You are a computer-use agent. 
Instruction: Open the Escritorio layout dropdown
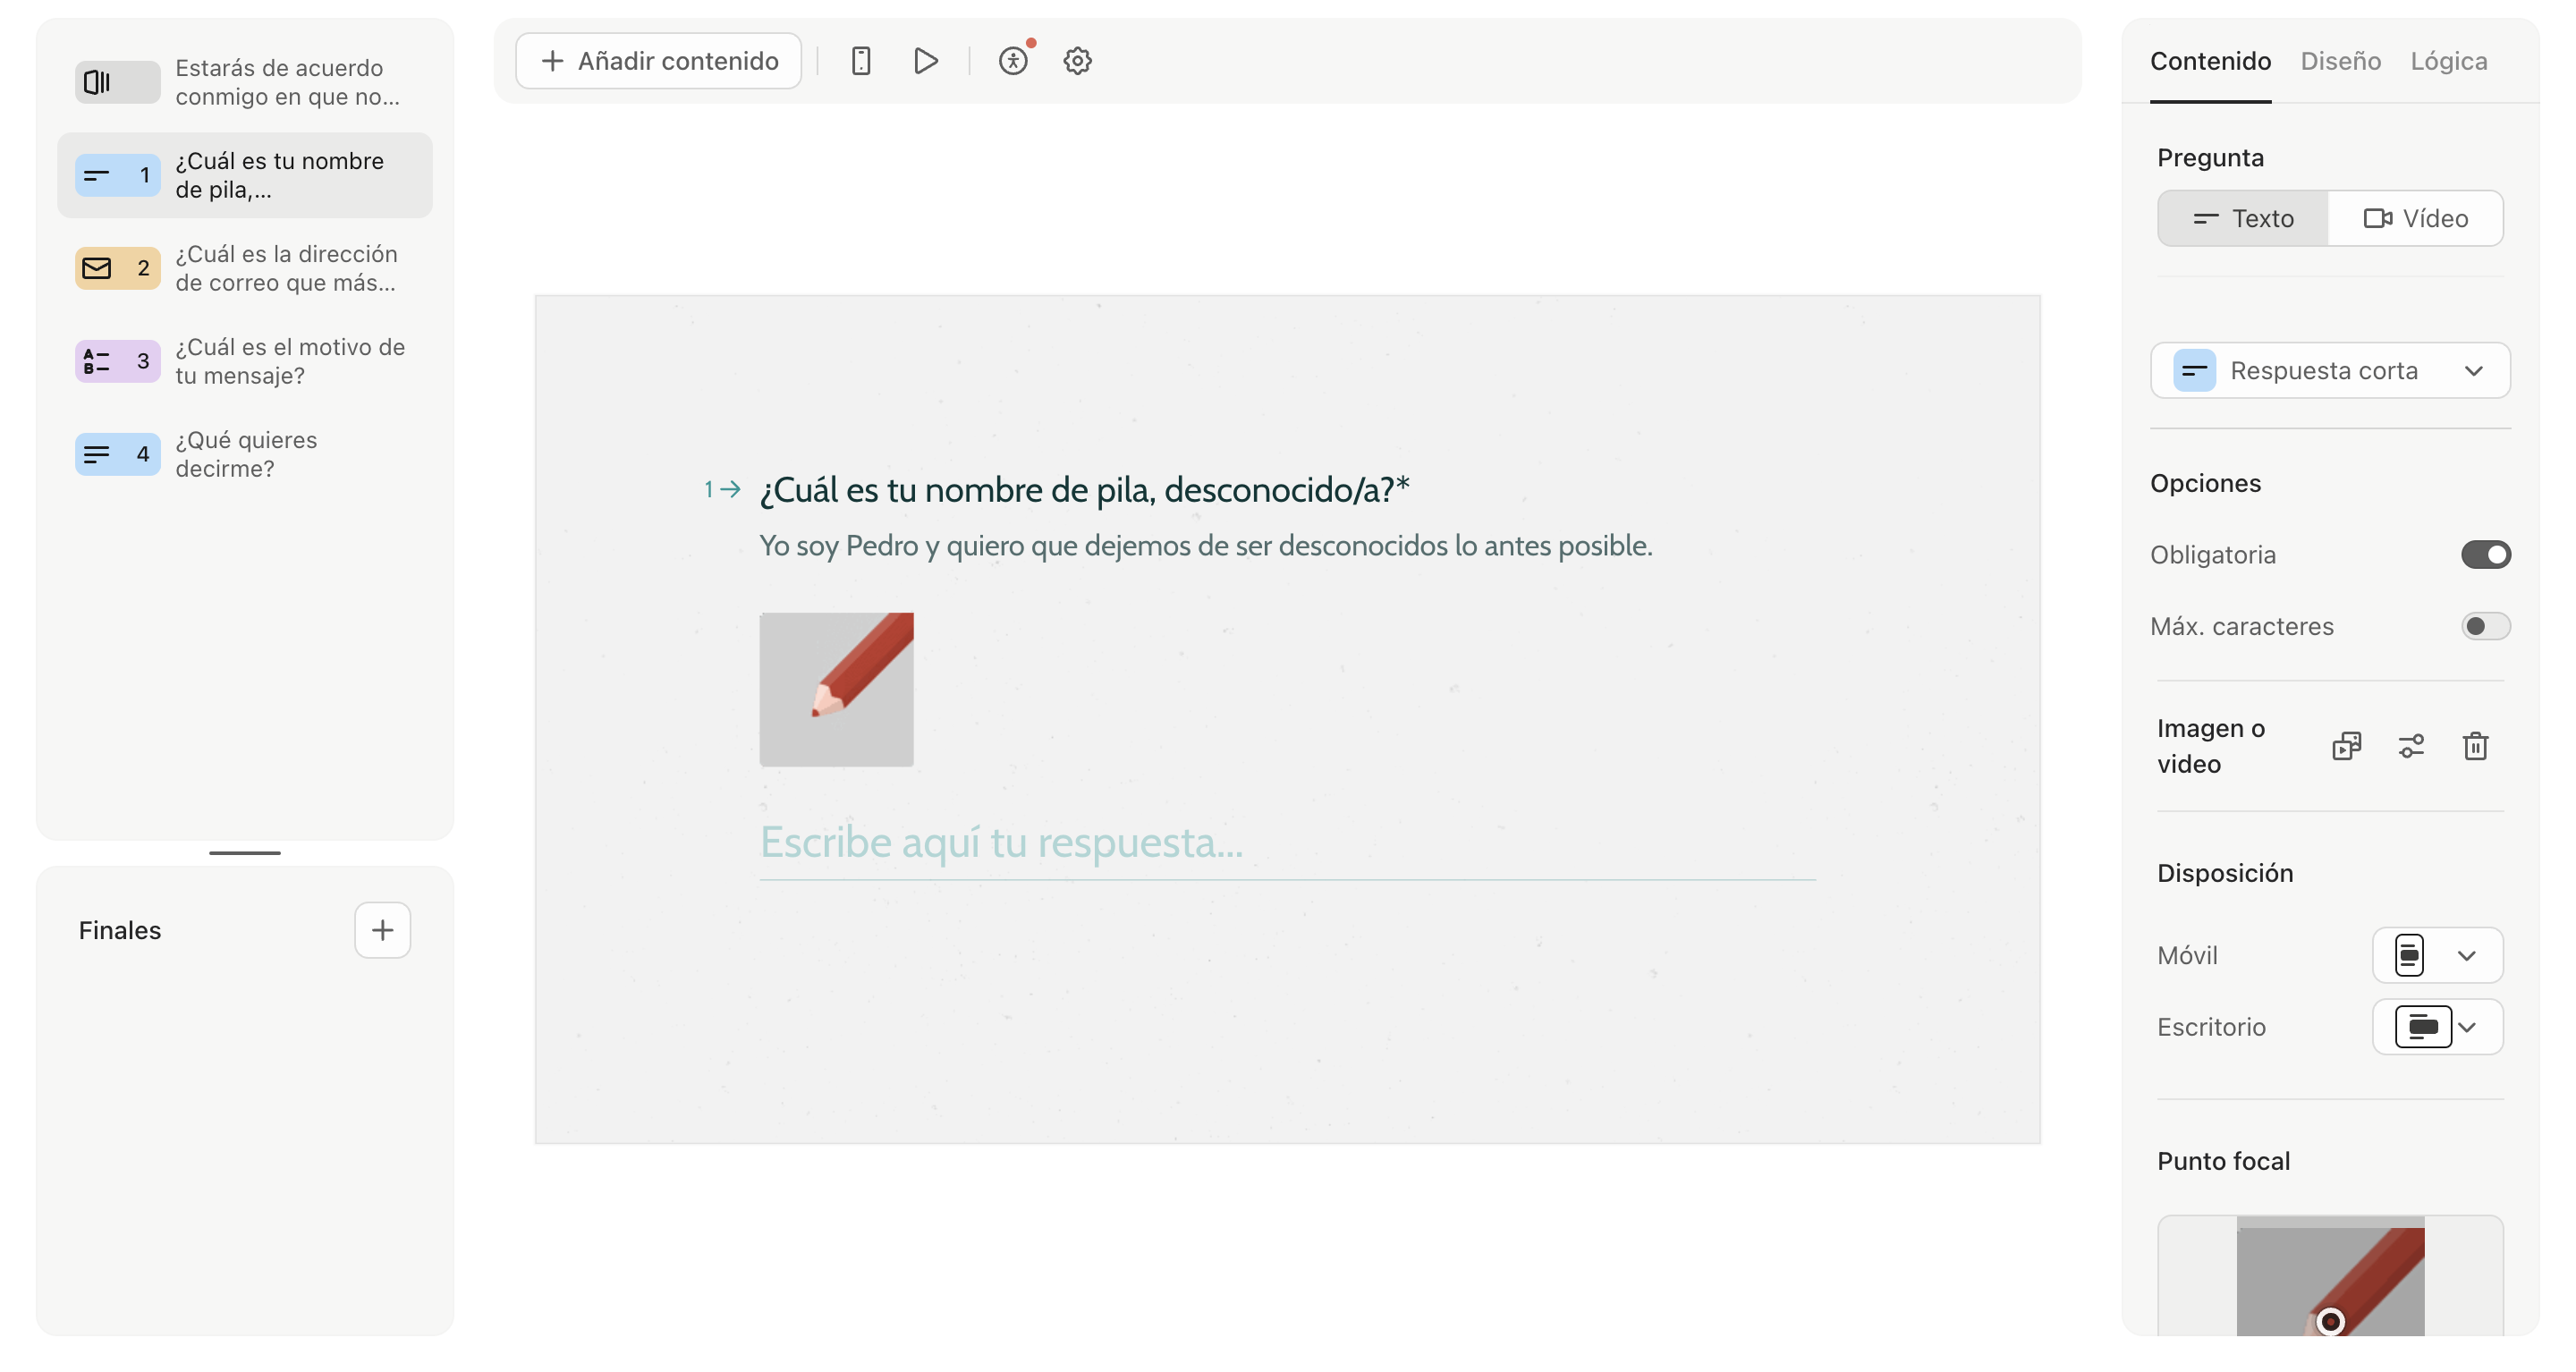point(2467,1027)
